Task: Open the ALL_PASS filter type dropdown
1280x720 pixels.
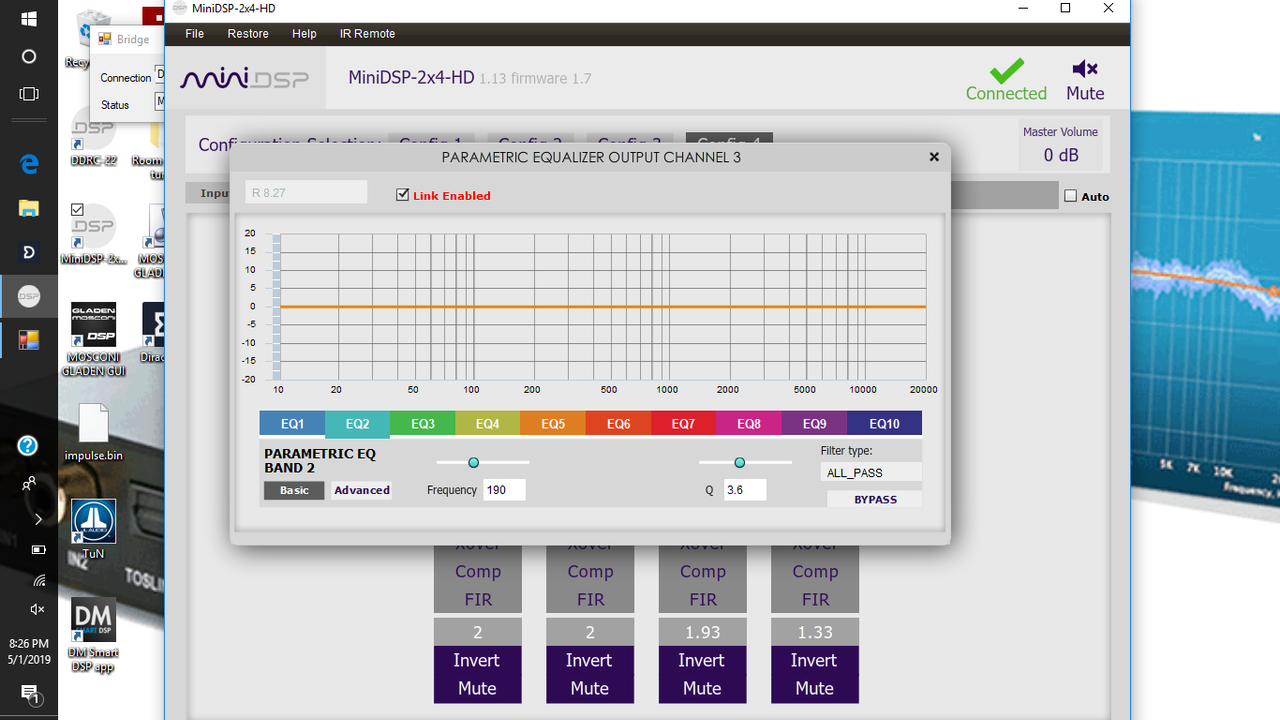Action: pos(872,473)
